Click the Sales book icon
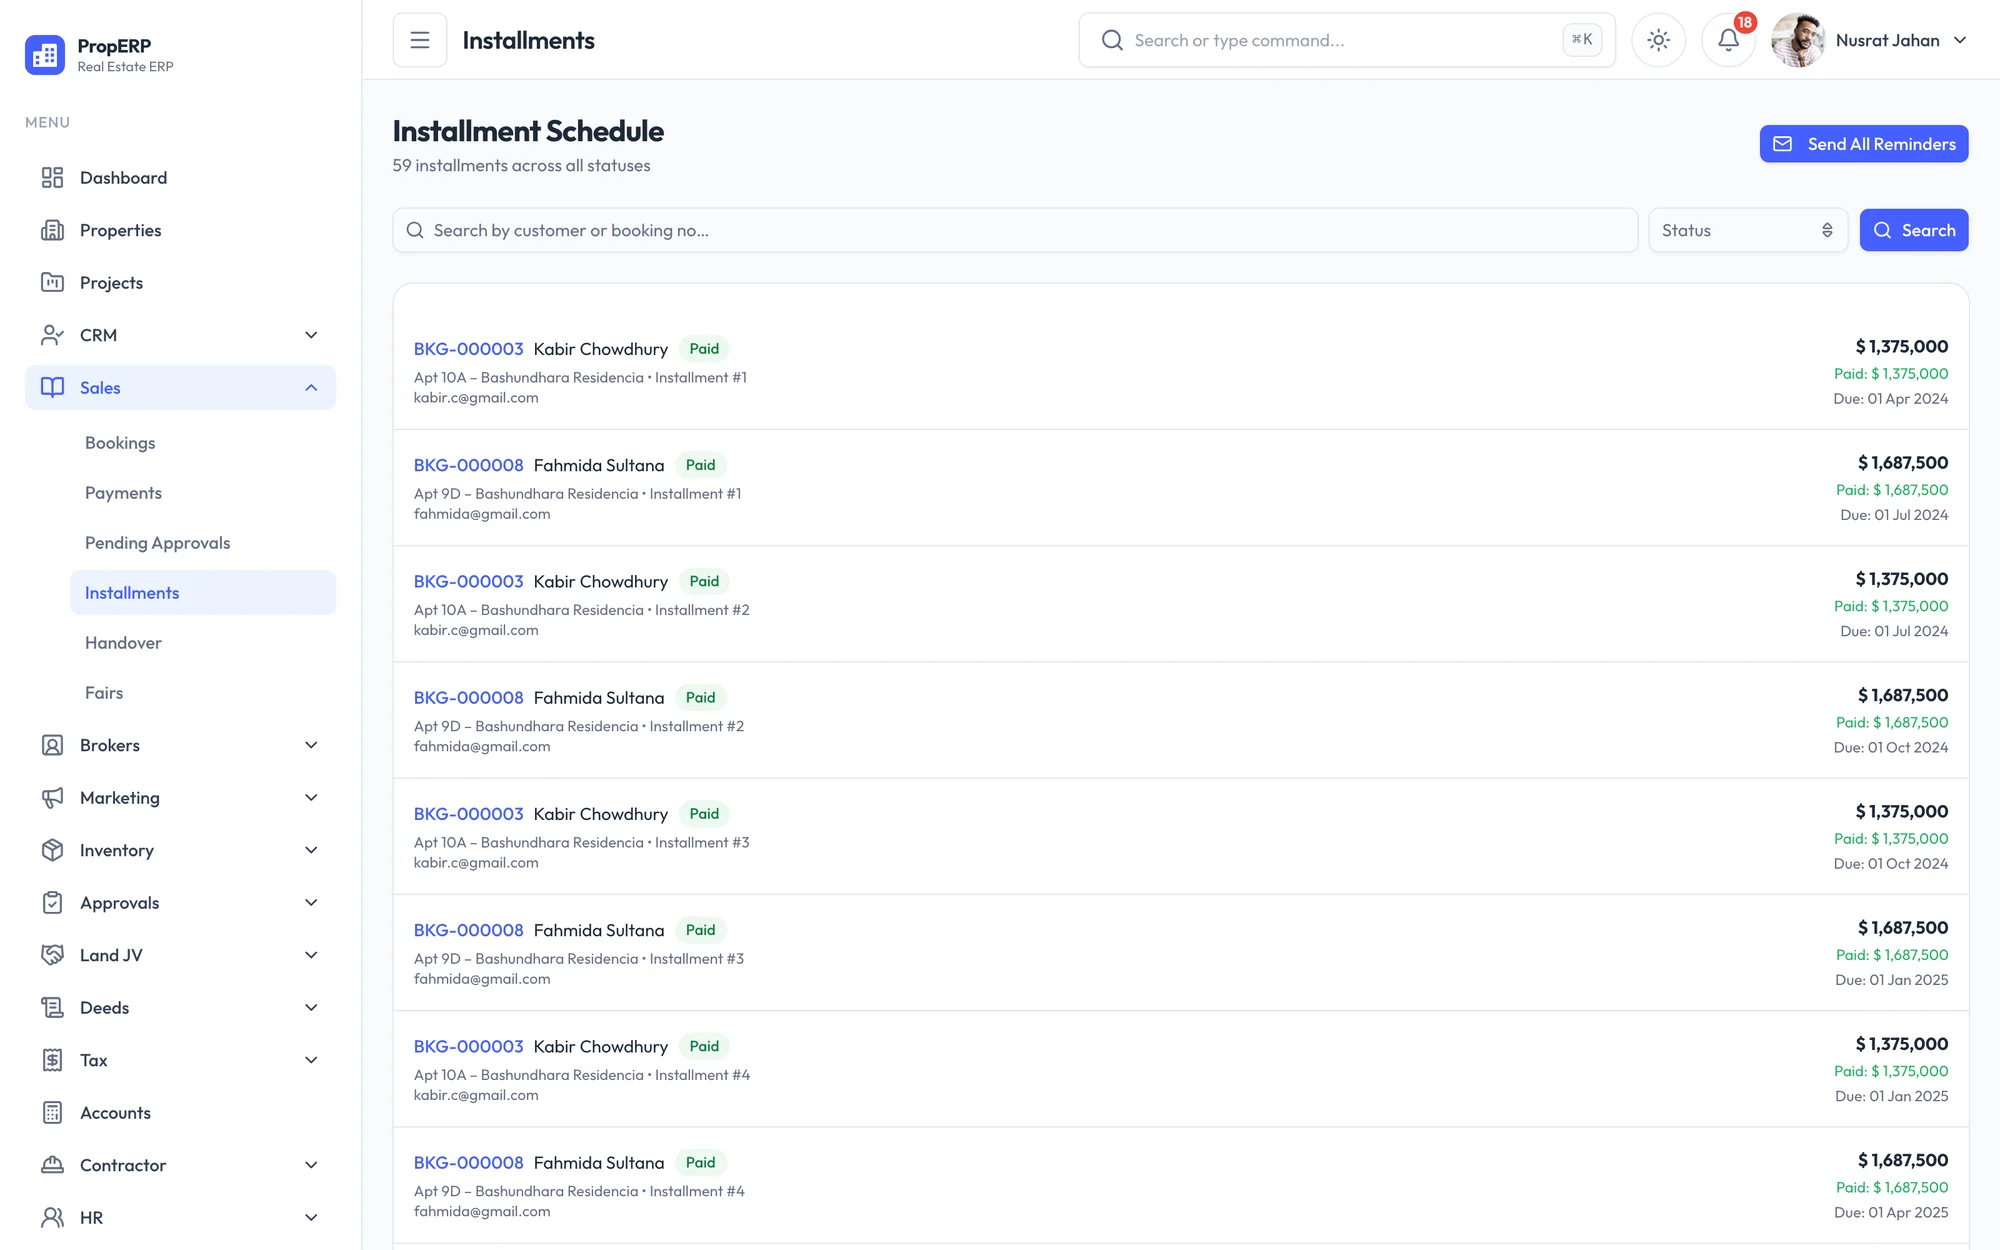2000x1250 pixels. click(x=52, y=388)
